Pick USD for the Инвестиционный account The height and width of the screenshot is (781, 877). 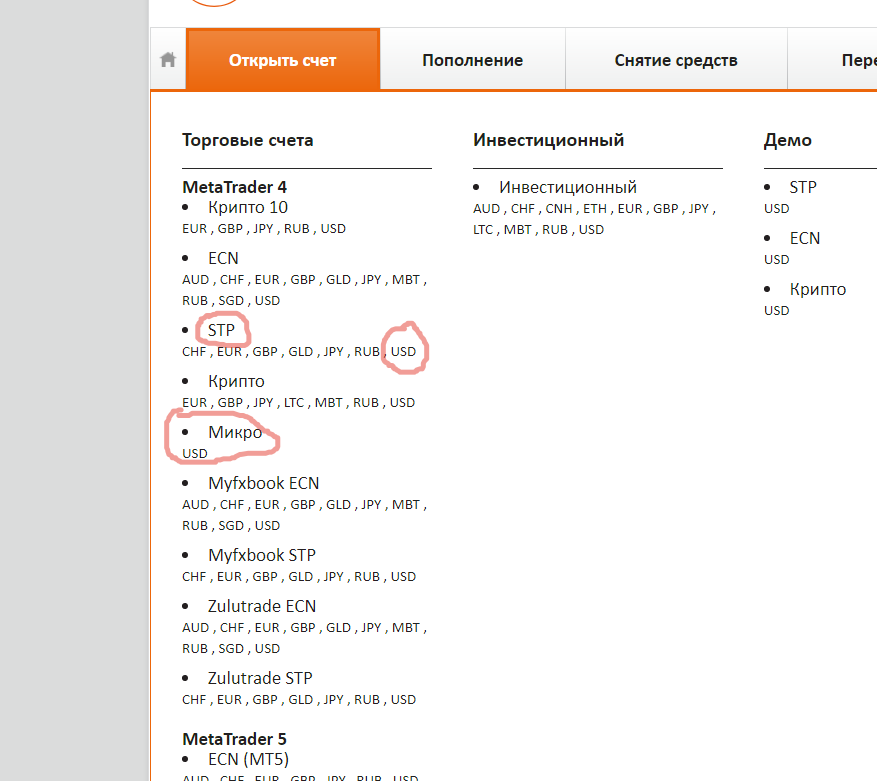591,230
